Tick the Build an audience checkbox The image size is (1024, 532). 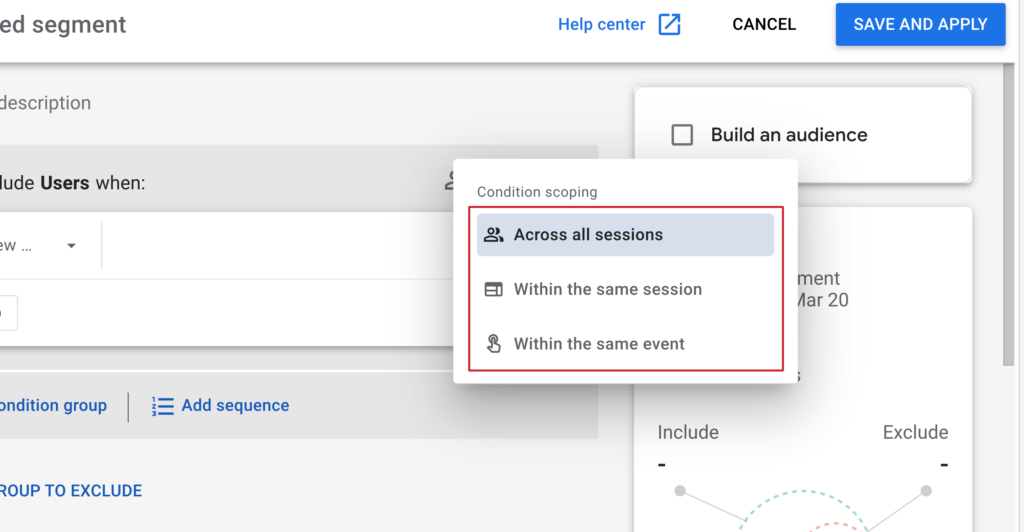682,135
